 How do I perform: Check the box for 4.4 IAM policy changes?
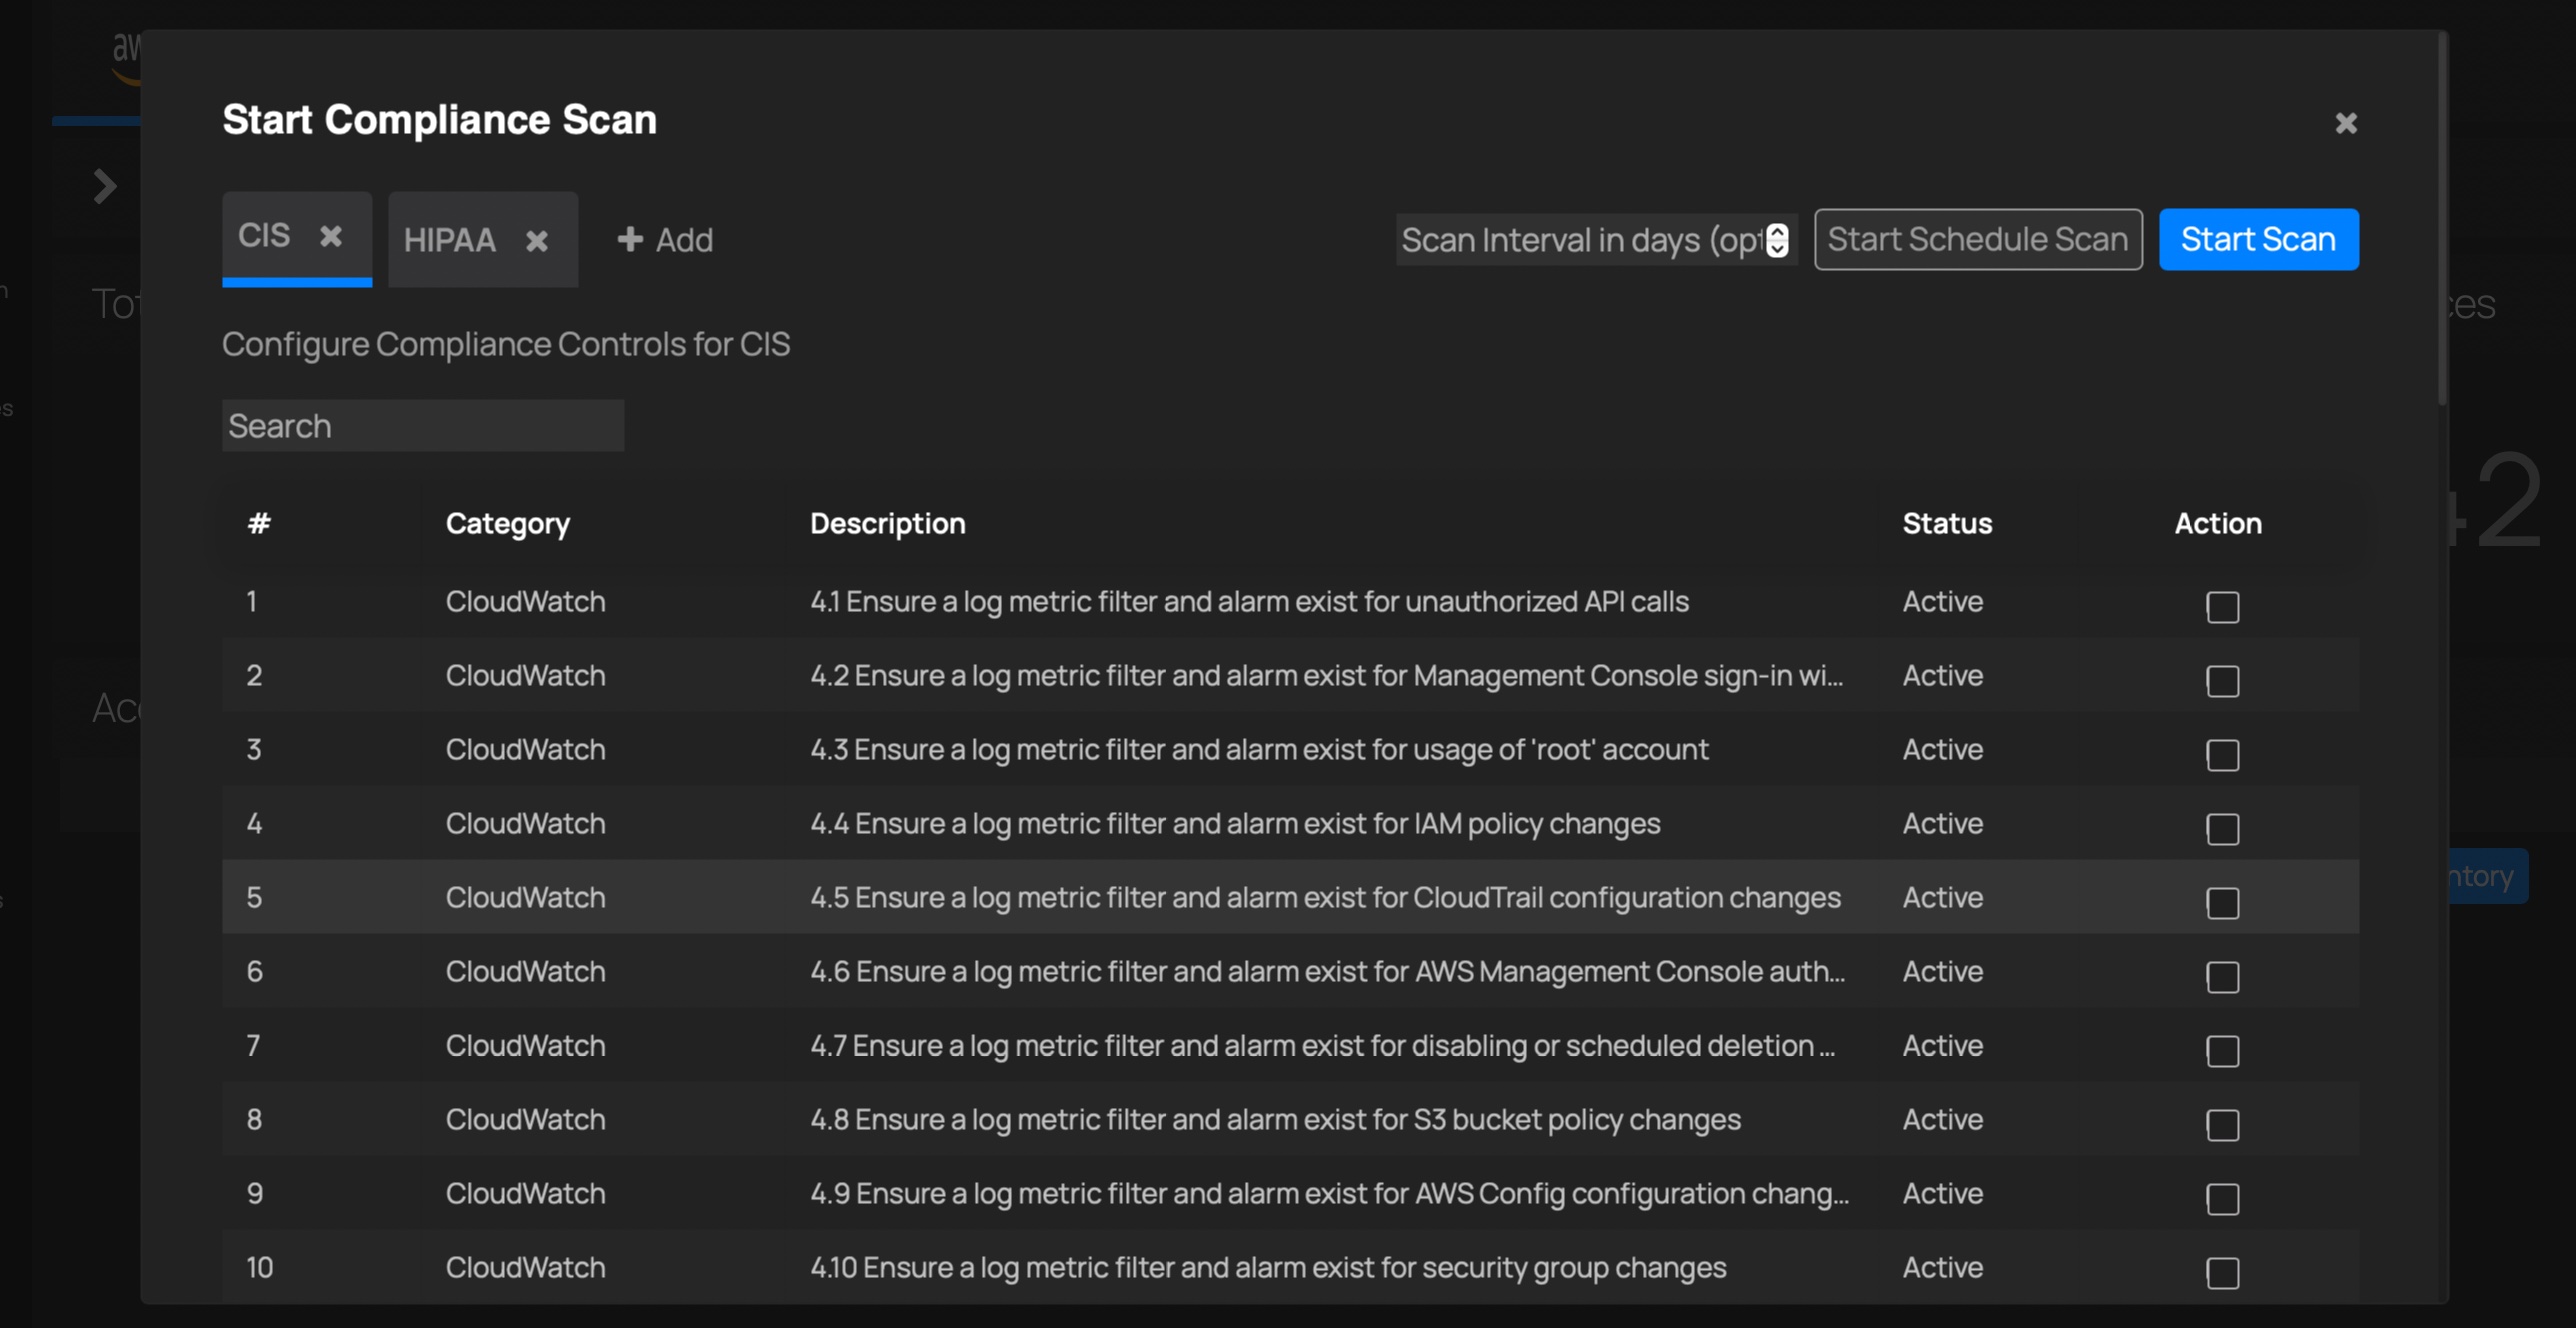(x=2222, y=828)
